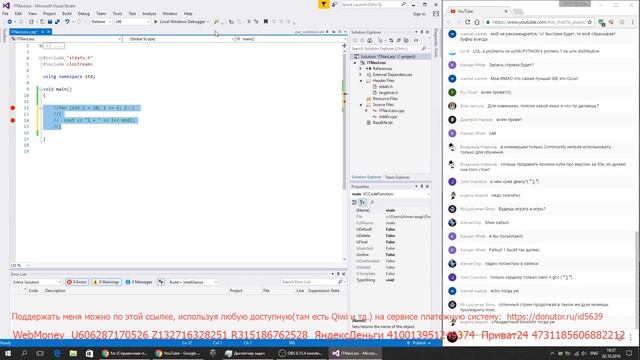Click the breakpoint dot on line 14
This screenshot has width=640, height=360.
(13, 120)
